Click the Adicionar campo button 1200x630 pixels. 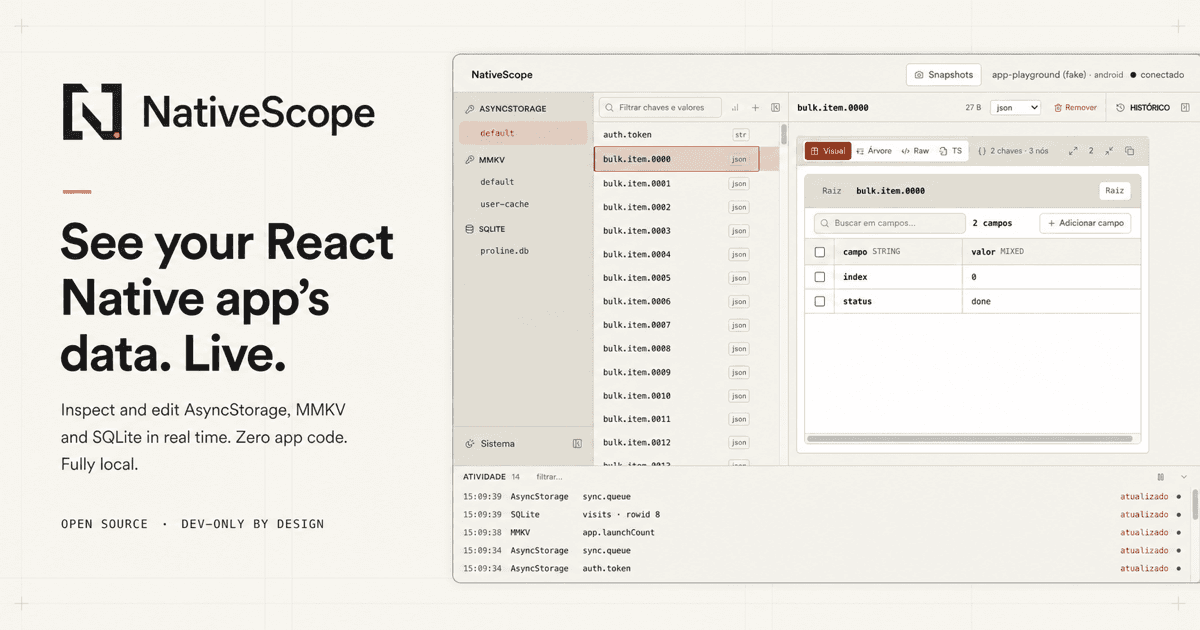[x=1085, y=223]
